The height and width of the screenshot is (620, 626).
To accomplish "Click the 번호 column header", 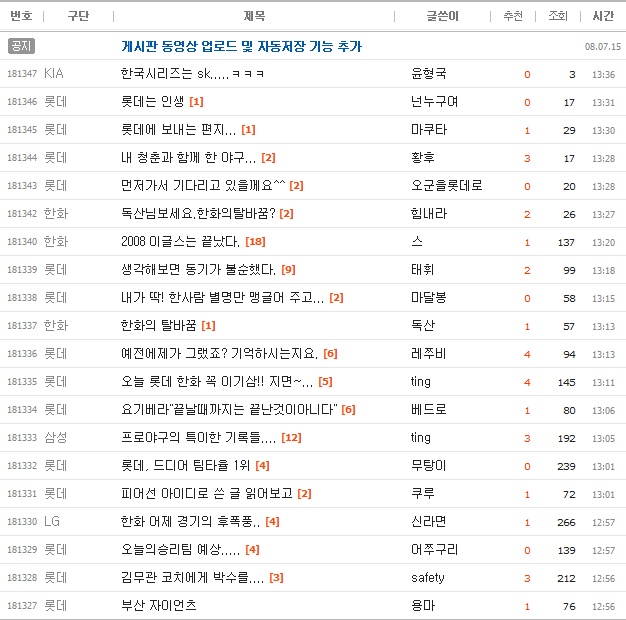I will [x=21, y=16].
